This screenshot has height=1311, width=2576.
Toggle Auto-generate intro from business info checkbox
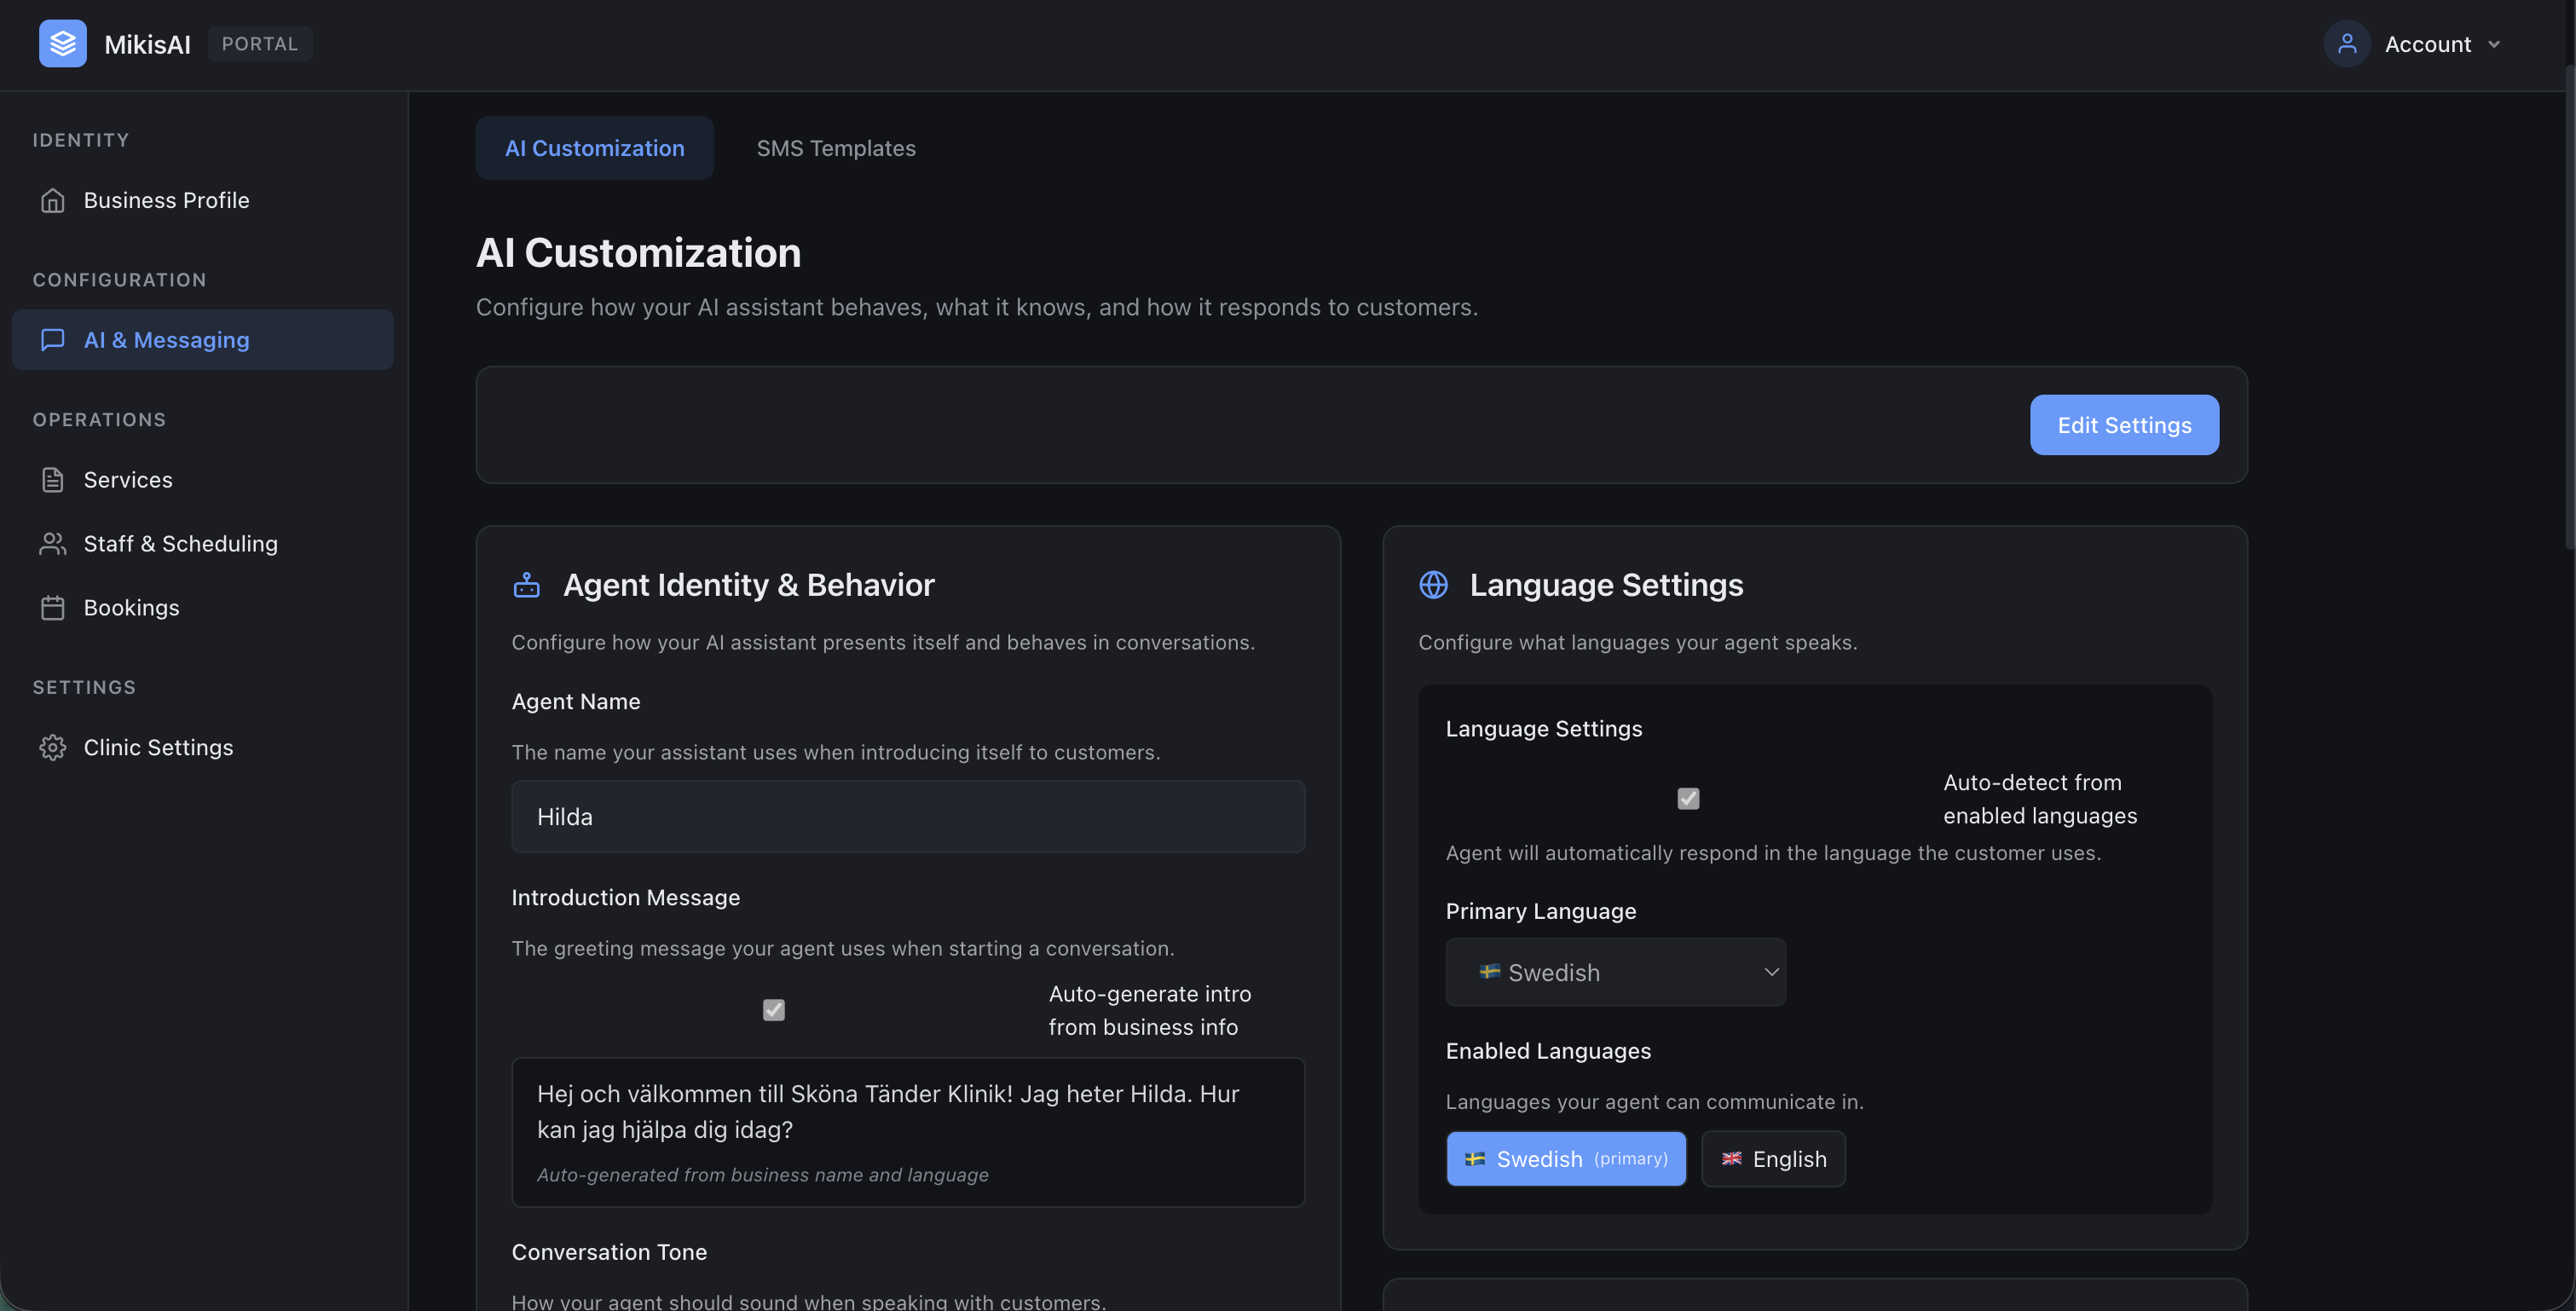774,1011
